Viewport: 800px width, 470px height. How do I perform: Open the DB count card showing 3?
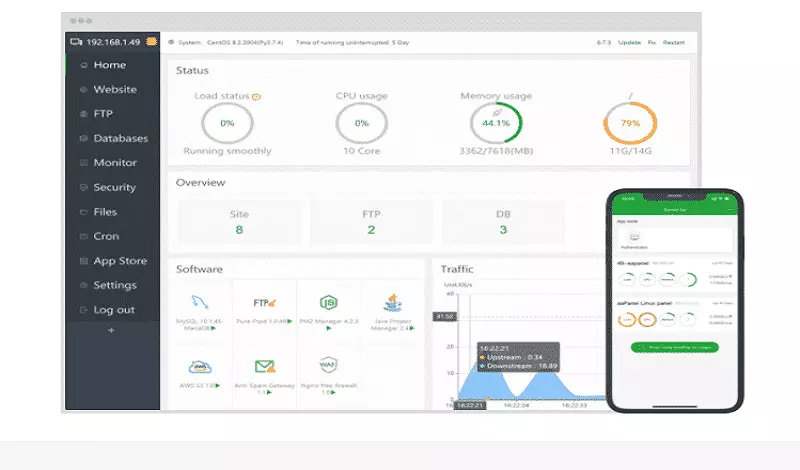503,222
